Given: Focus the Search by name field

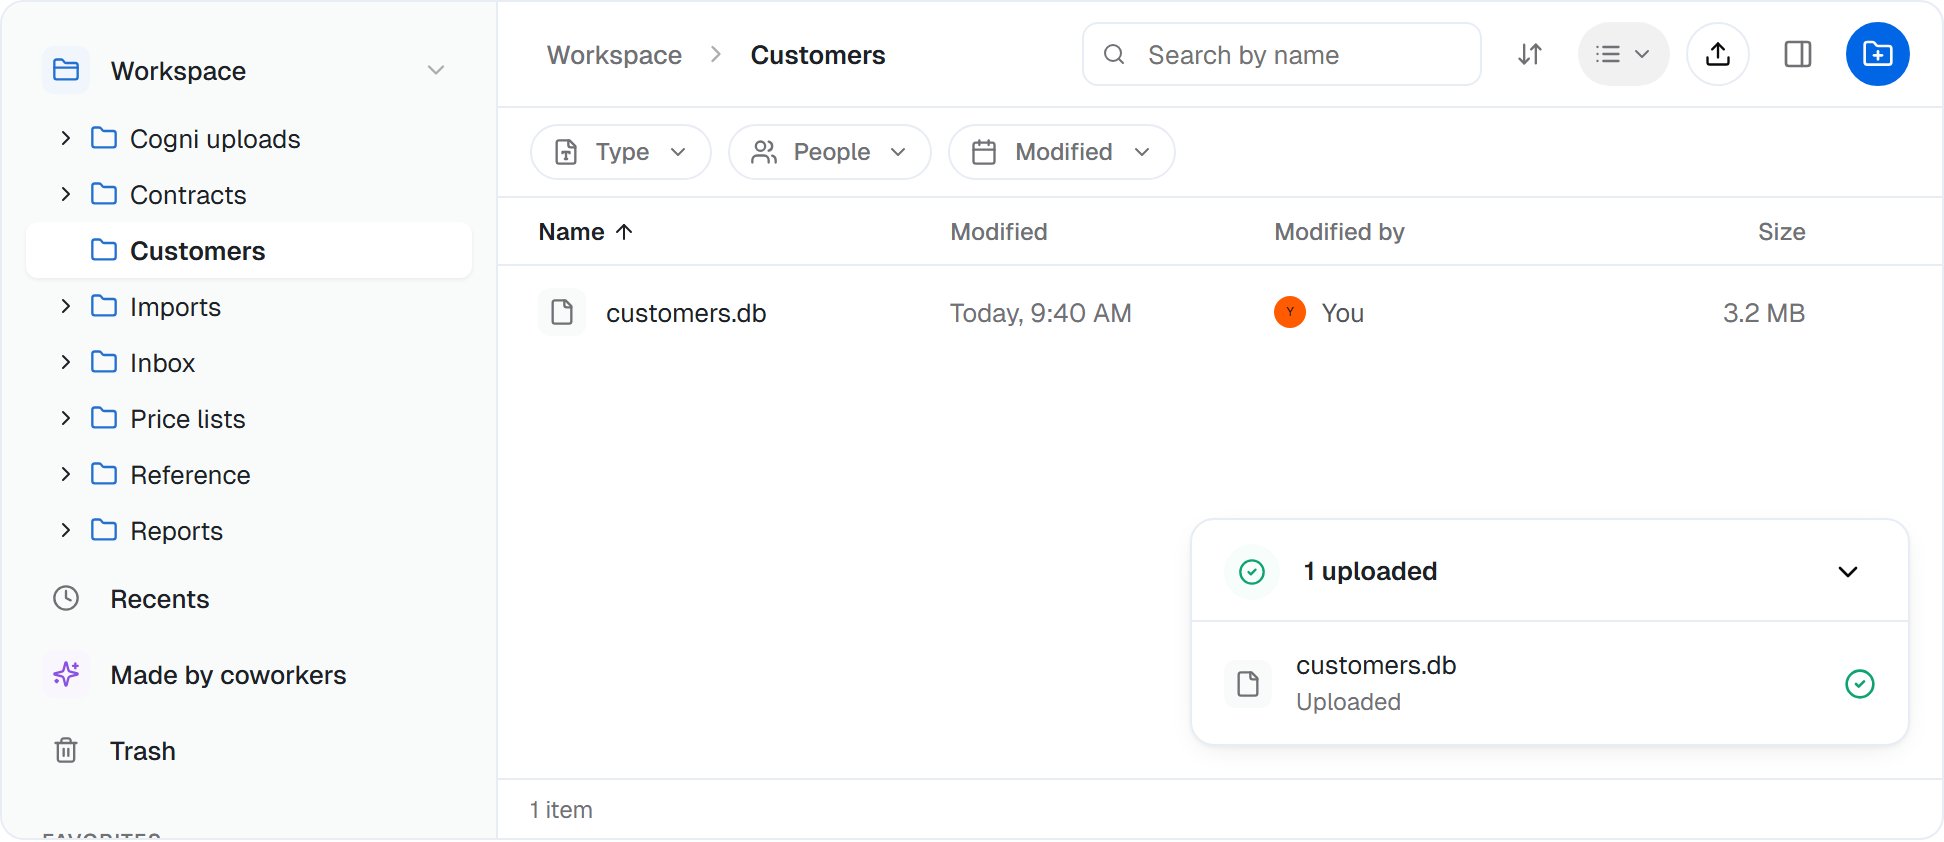Looking at the screenshot, I should [1281, 54].
